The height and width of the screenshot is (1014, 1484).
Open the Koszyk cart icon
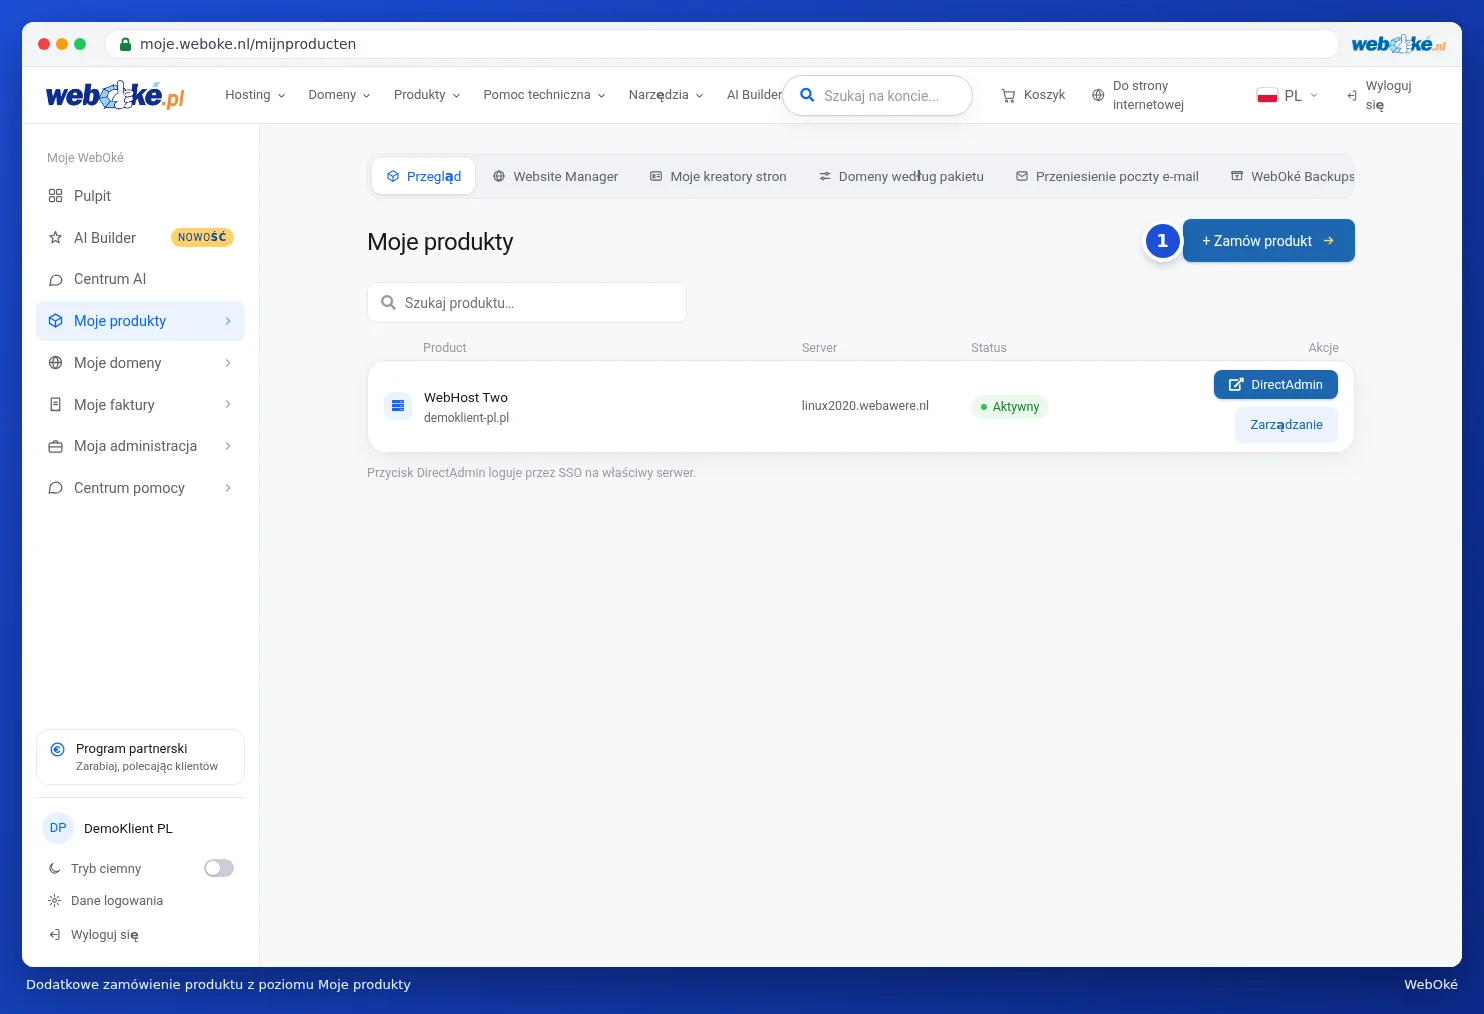(x=1008, y=96)
